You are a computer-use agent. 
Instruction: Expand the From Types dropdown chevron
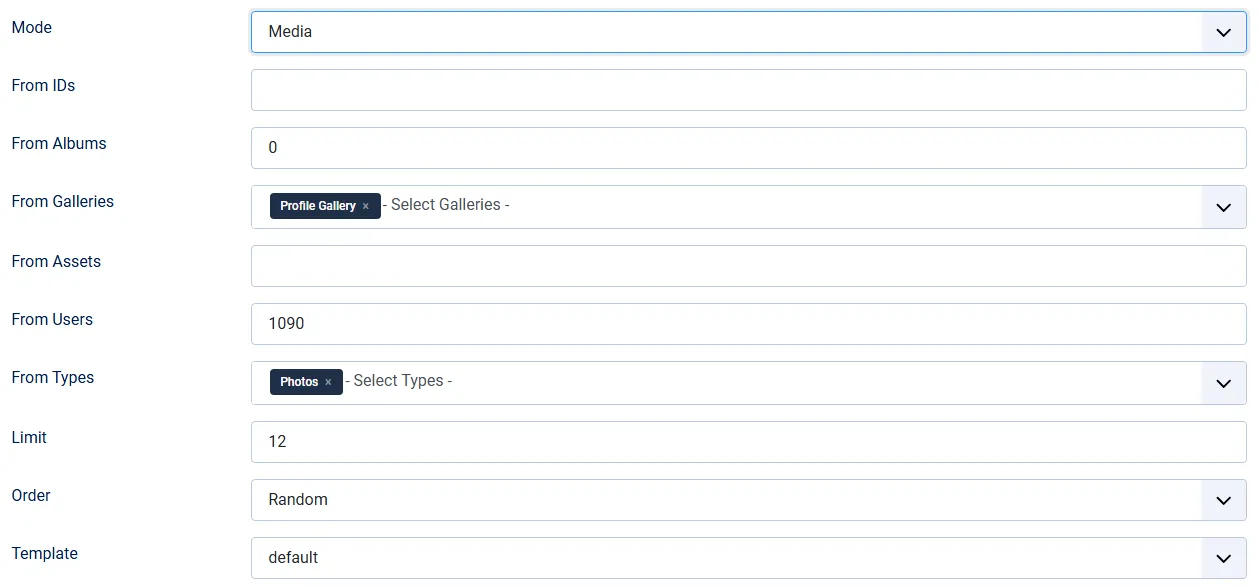point(1223,383)
